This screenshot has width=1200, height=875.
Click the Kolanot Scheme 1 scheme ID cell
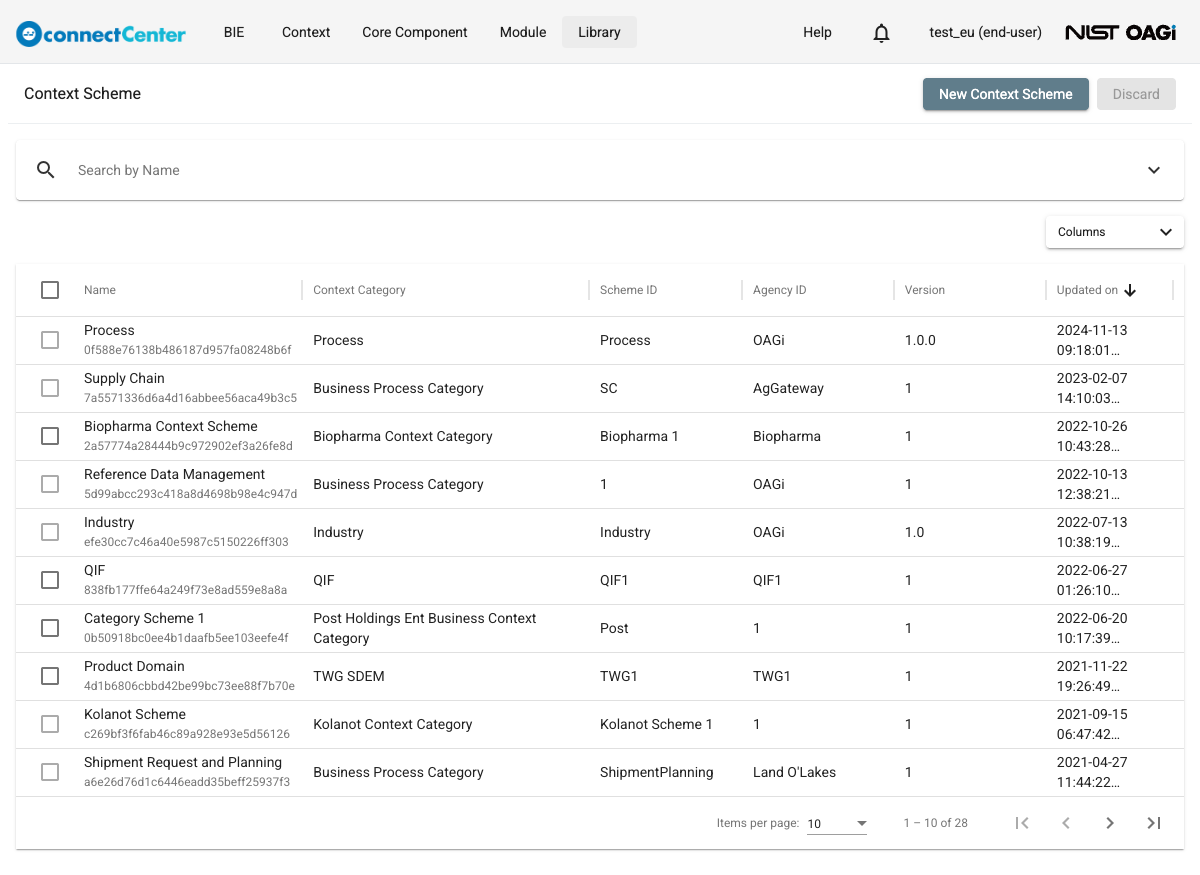(x=656, y=724)
